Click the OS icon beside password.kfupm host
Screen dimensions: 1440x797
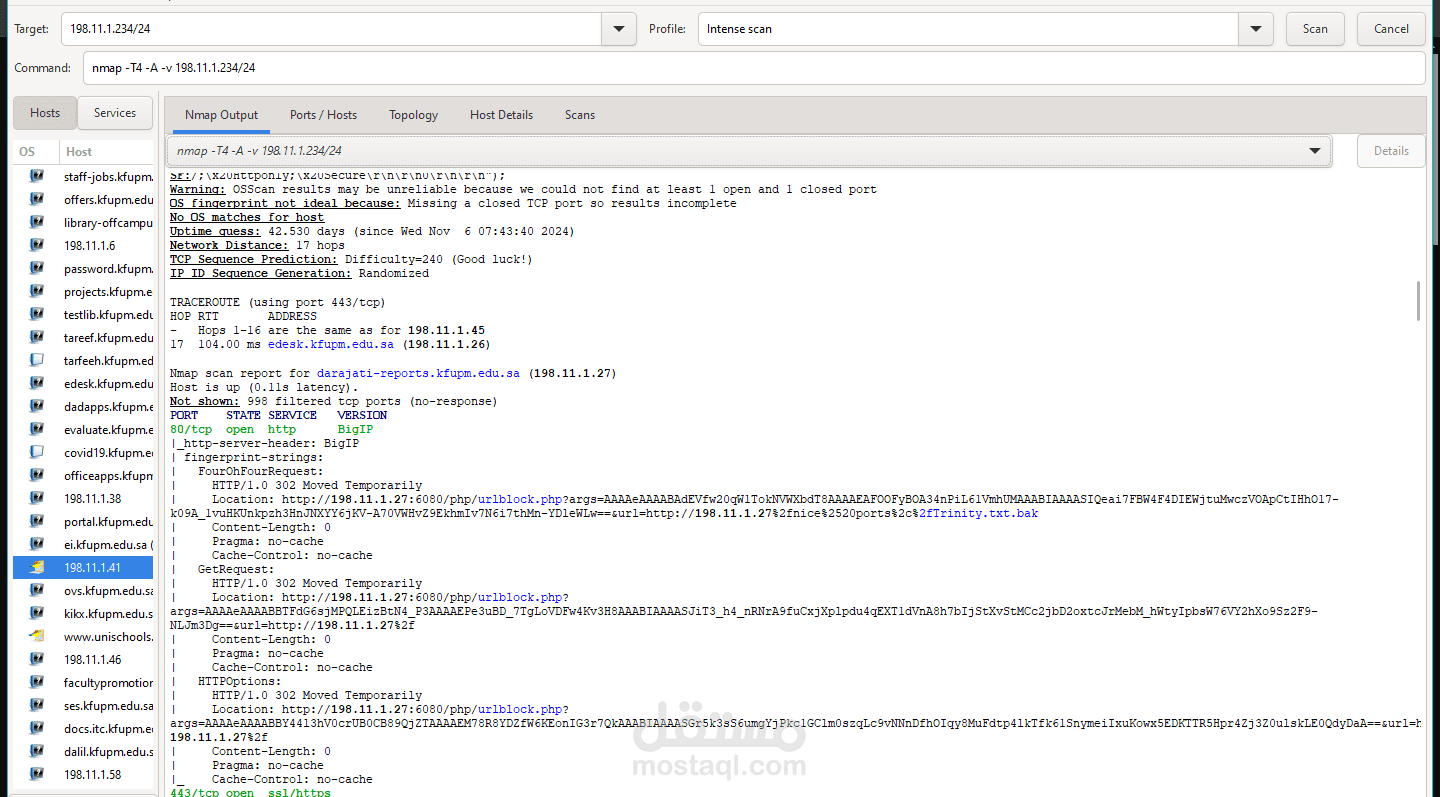click(37, 268)
